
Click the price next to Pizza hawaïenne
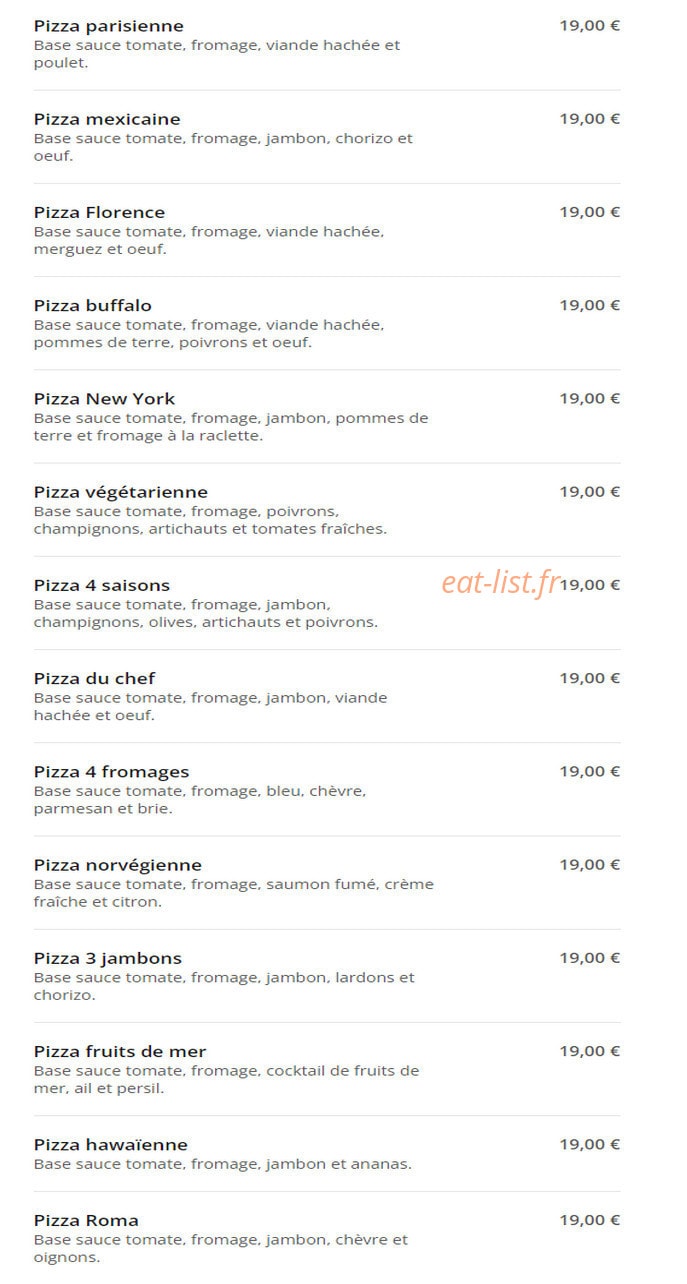tap(589, 1144)
